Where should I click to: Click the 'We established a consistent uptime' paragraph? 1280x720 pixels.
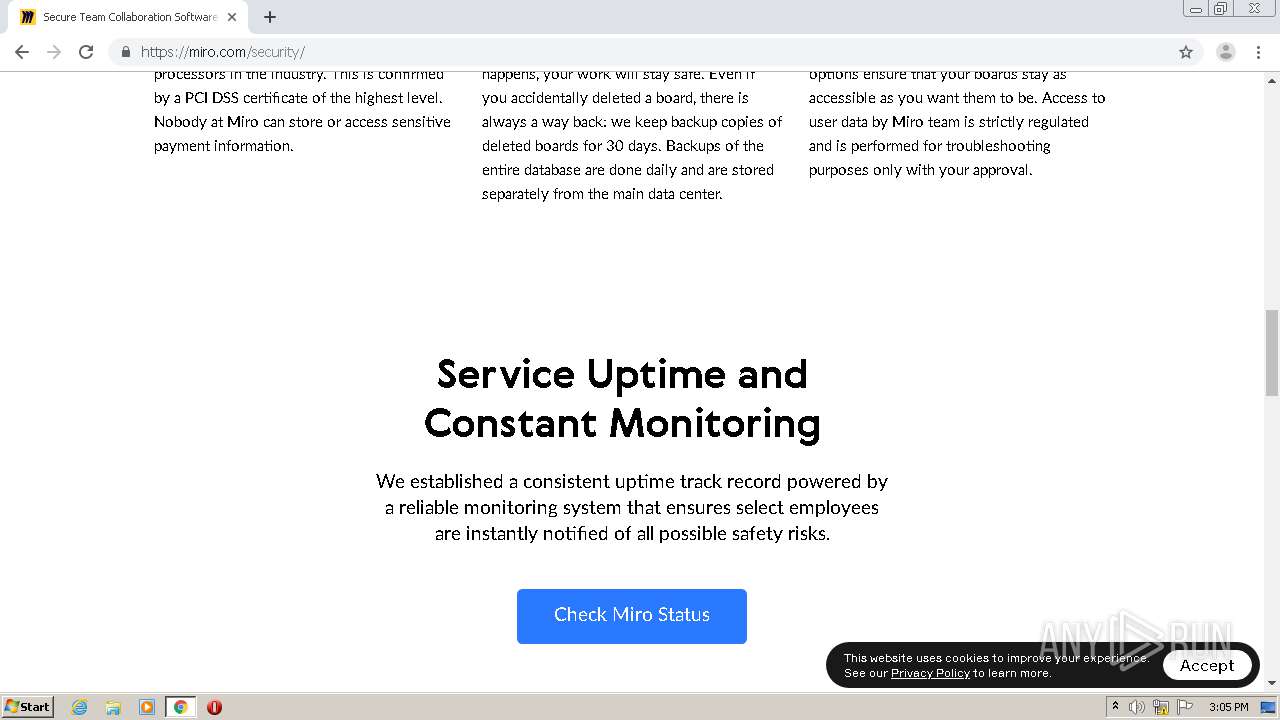tap(632, 507)
